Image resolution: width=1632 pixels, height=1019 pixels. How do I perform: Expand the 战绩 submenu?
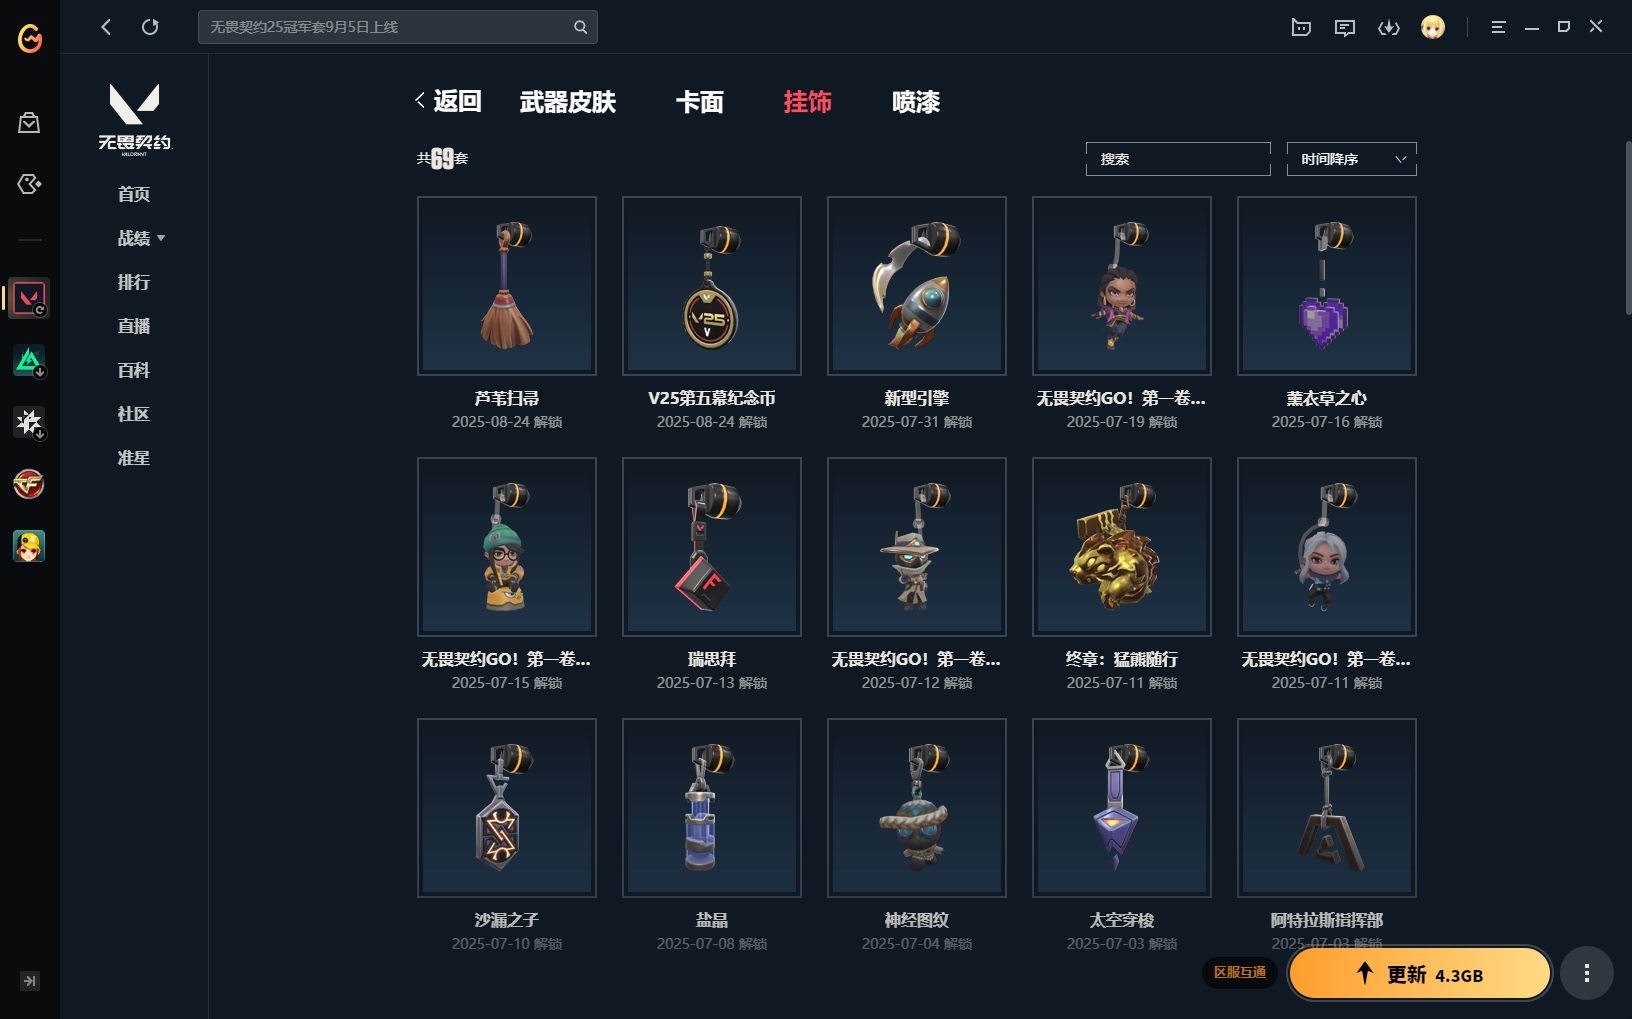pos(141,238)
